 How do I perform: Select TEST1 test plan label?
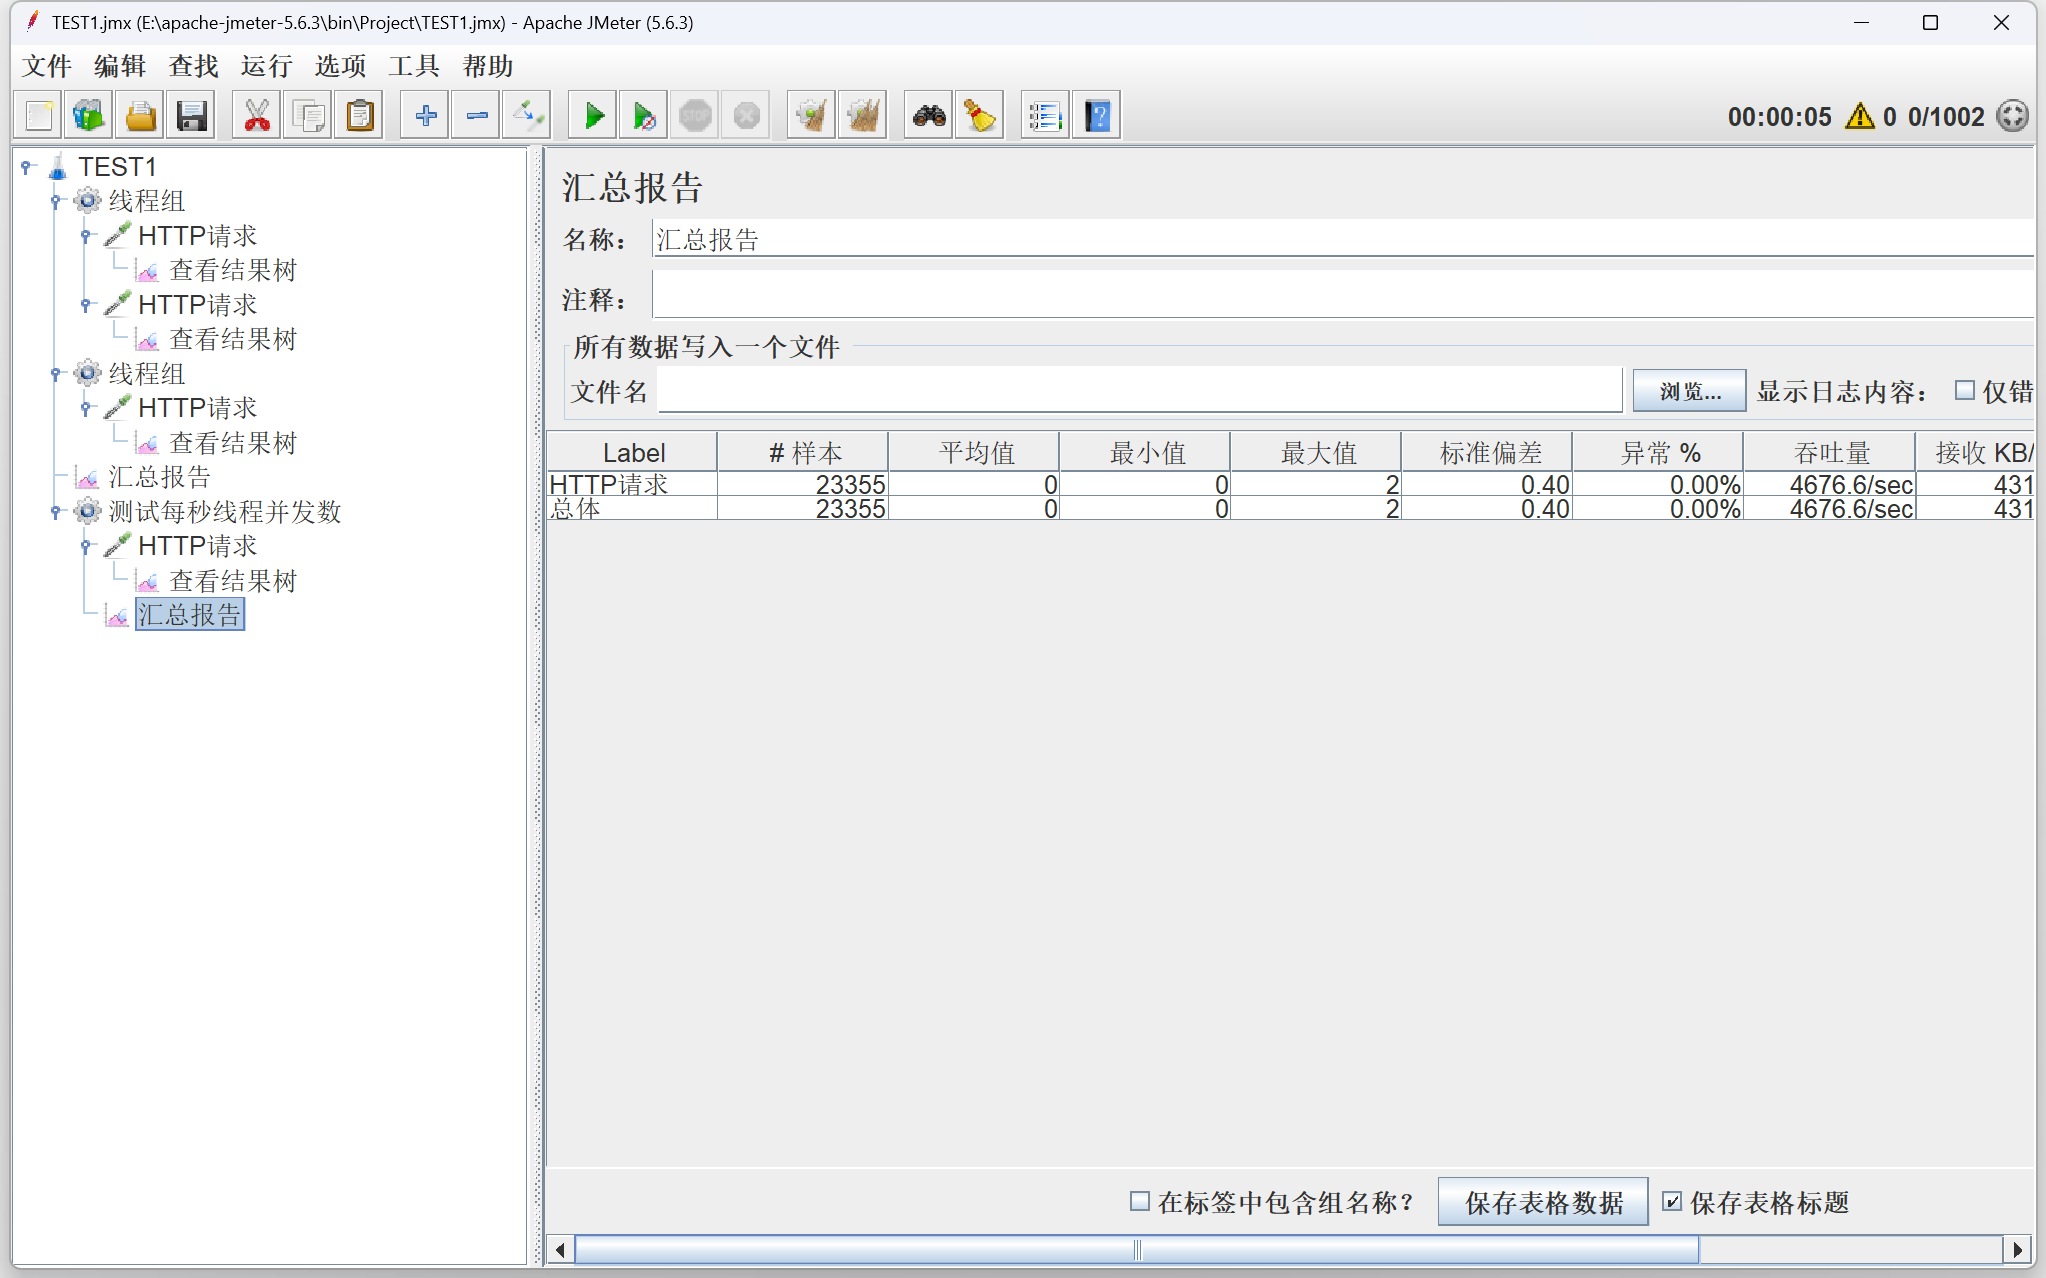[x=117, y=167]
